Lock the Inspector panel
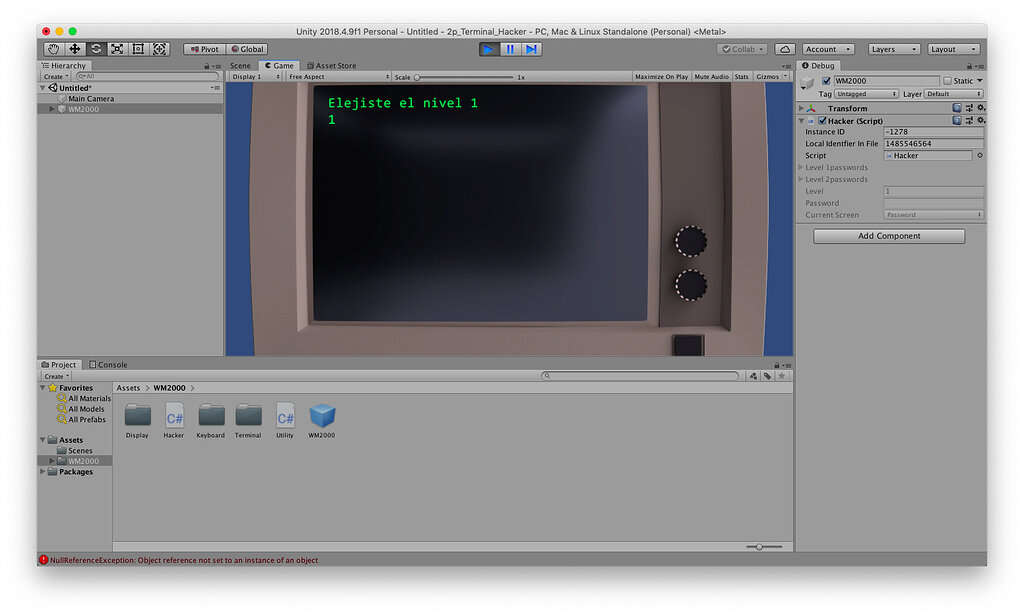 coord(969,66)
